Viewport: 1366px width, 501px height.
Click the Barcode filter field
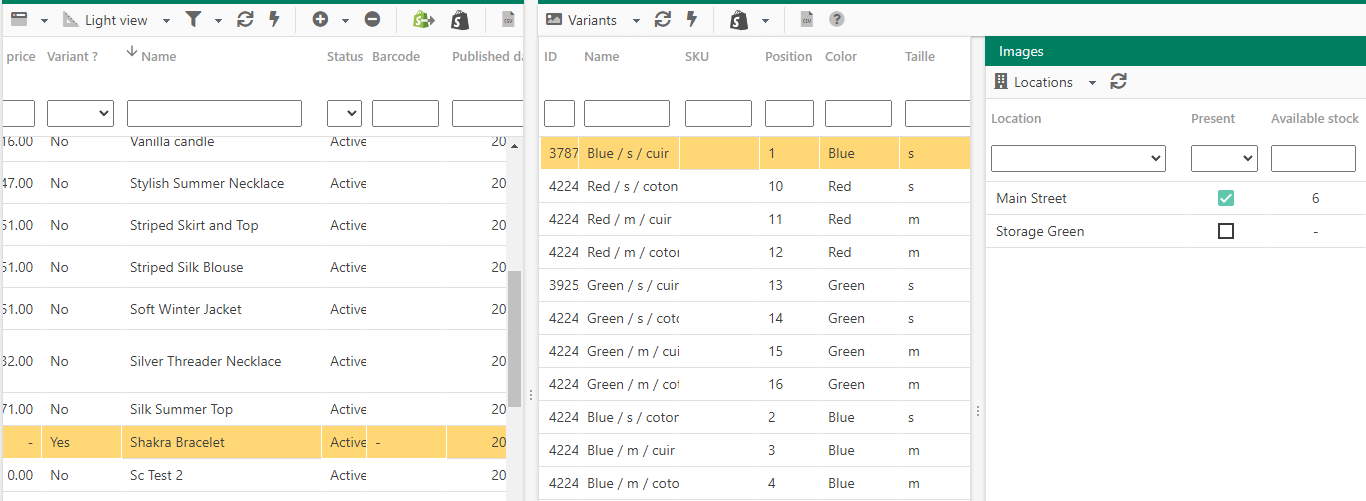pos(405,113)
